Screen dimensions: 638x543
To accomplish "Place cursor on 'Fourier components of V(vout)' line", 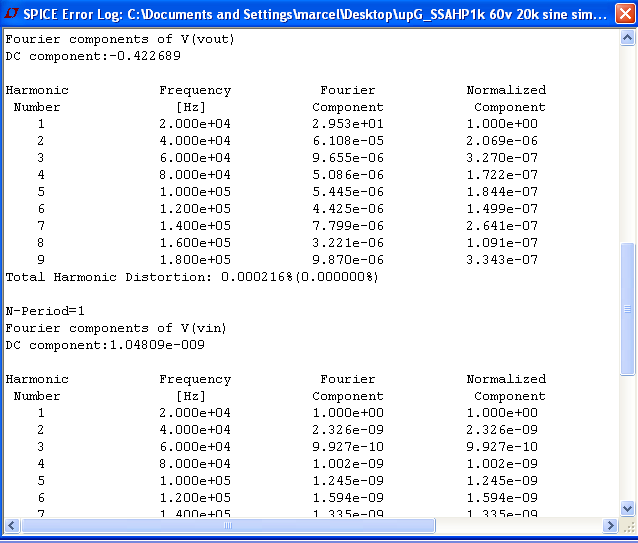I will point(120,39).
